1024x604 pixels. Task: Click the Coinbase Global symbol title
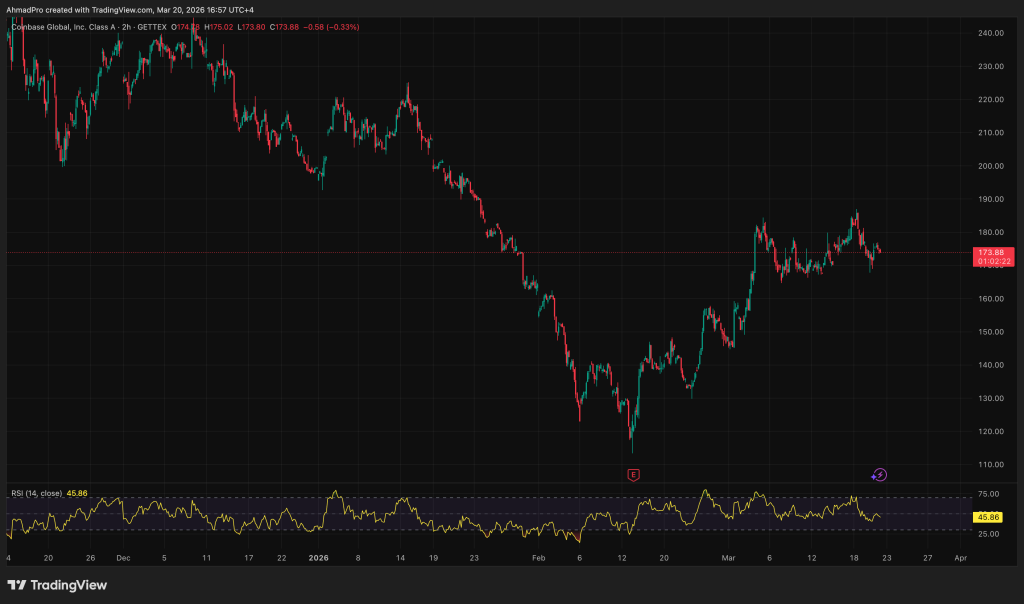72,24
